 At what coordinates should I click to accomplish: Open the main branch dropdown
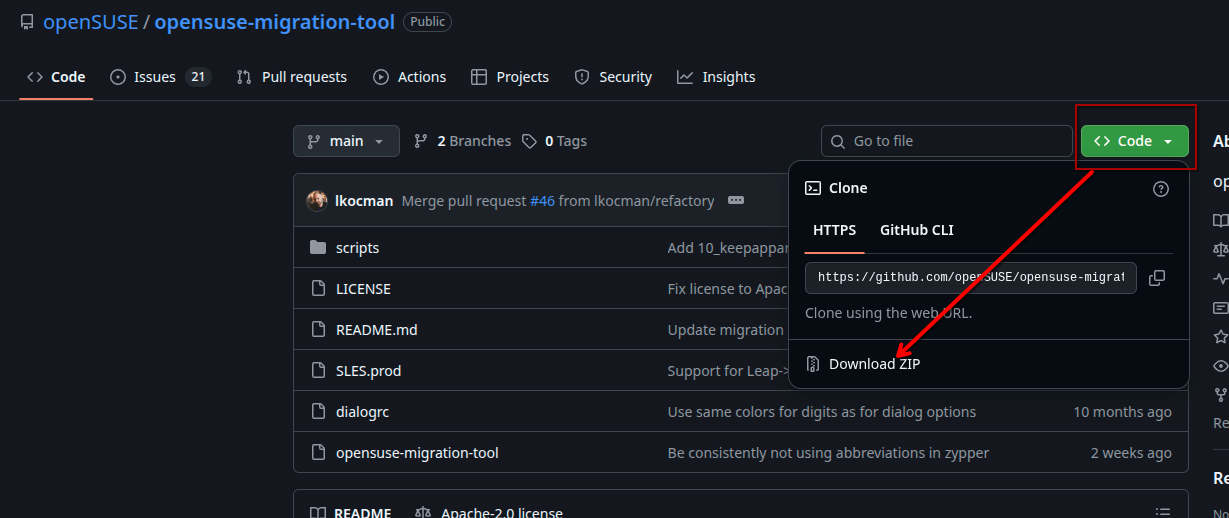coord(346,141)
